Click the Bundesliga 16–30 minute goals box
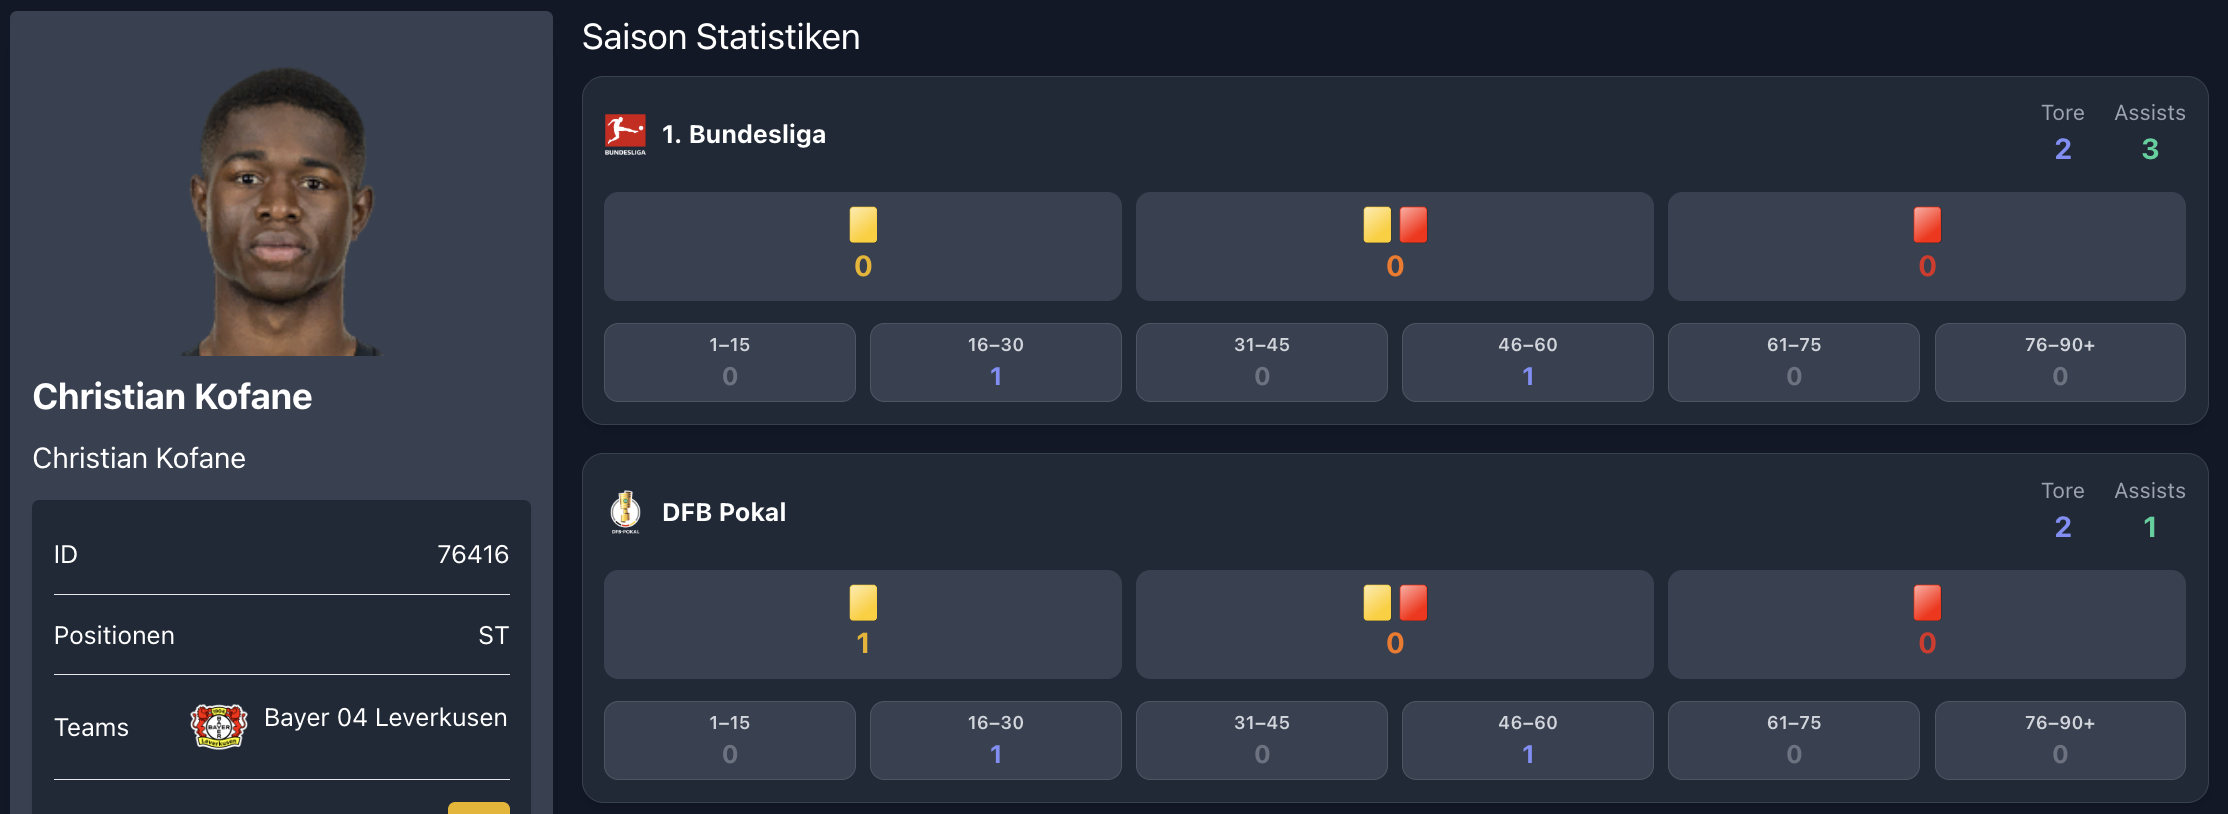Screen dimensions: 2228x814 [x=995, y=362]
